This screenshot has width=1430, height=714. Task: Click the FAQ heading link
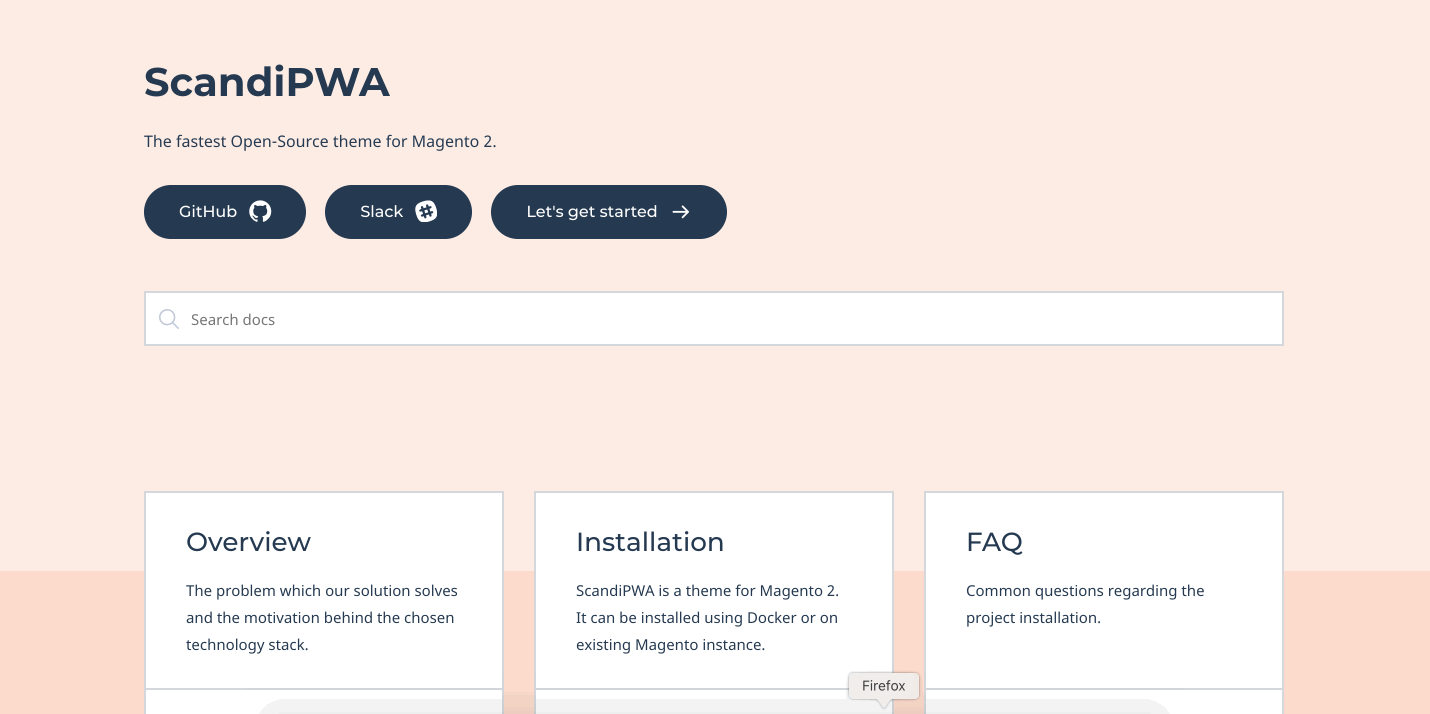(994, 542)
